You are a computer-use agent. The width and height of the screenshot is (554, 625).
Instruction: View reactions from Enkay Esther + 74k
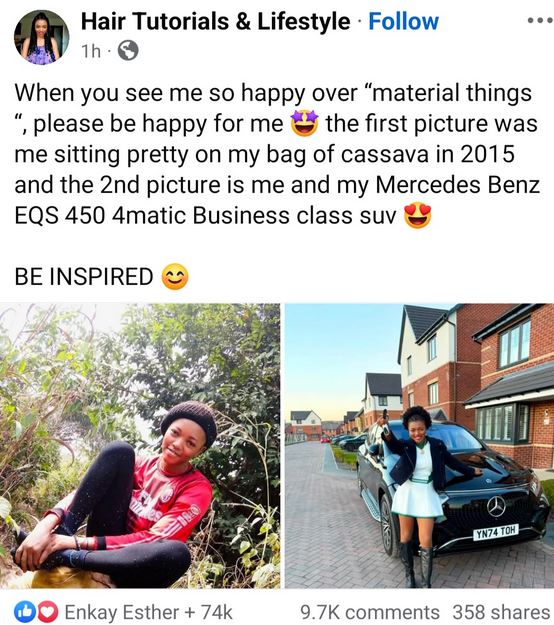(148, 612)
